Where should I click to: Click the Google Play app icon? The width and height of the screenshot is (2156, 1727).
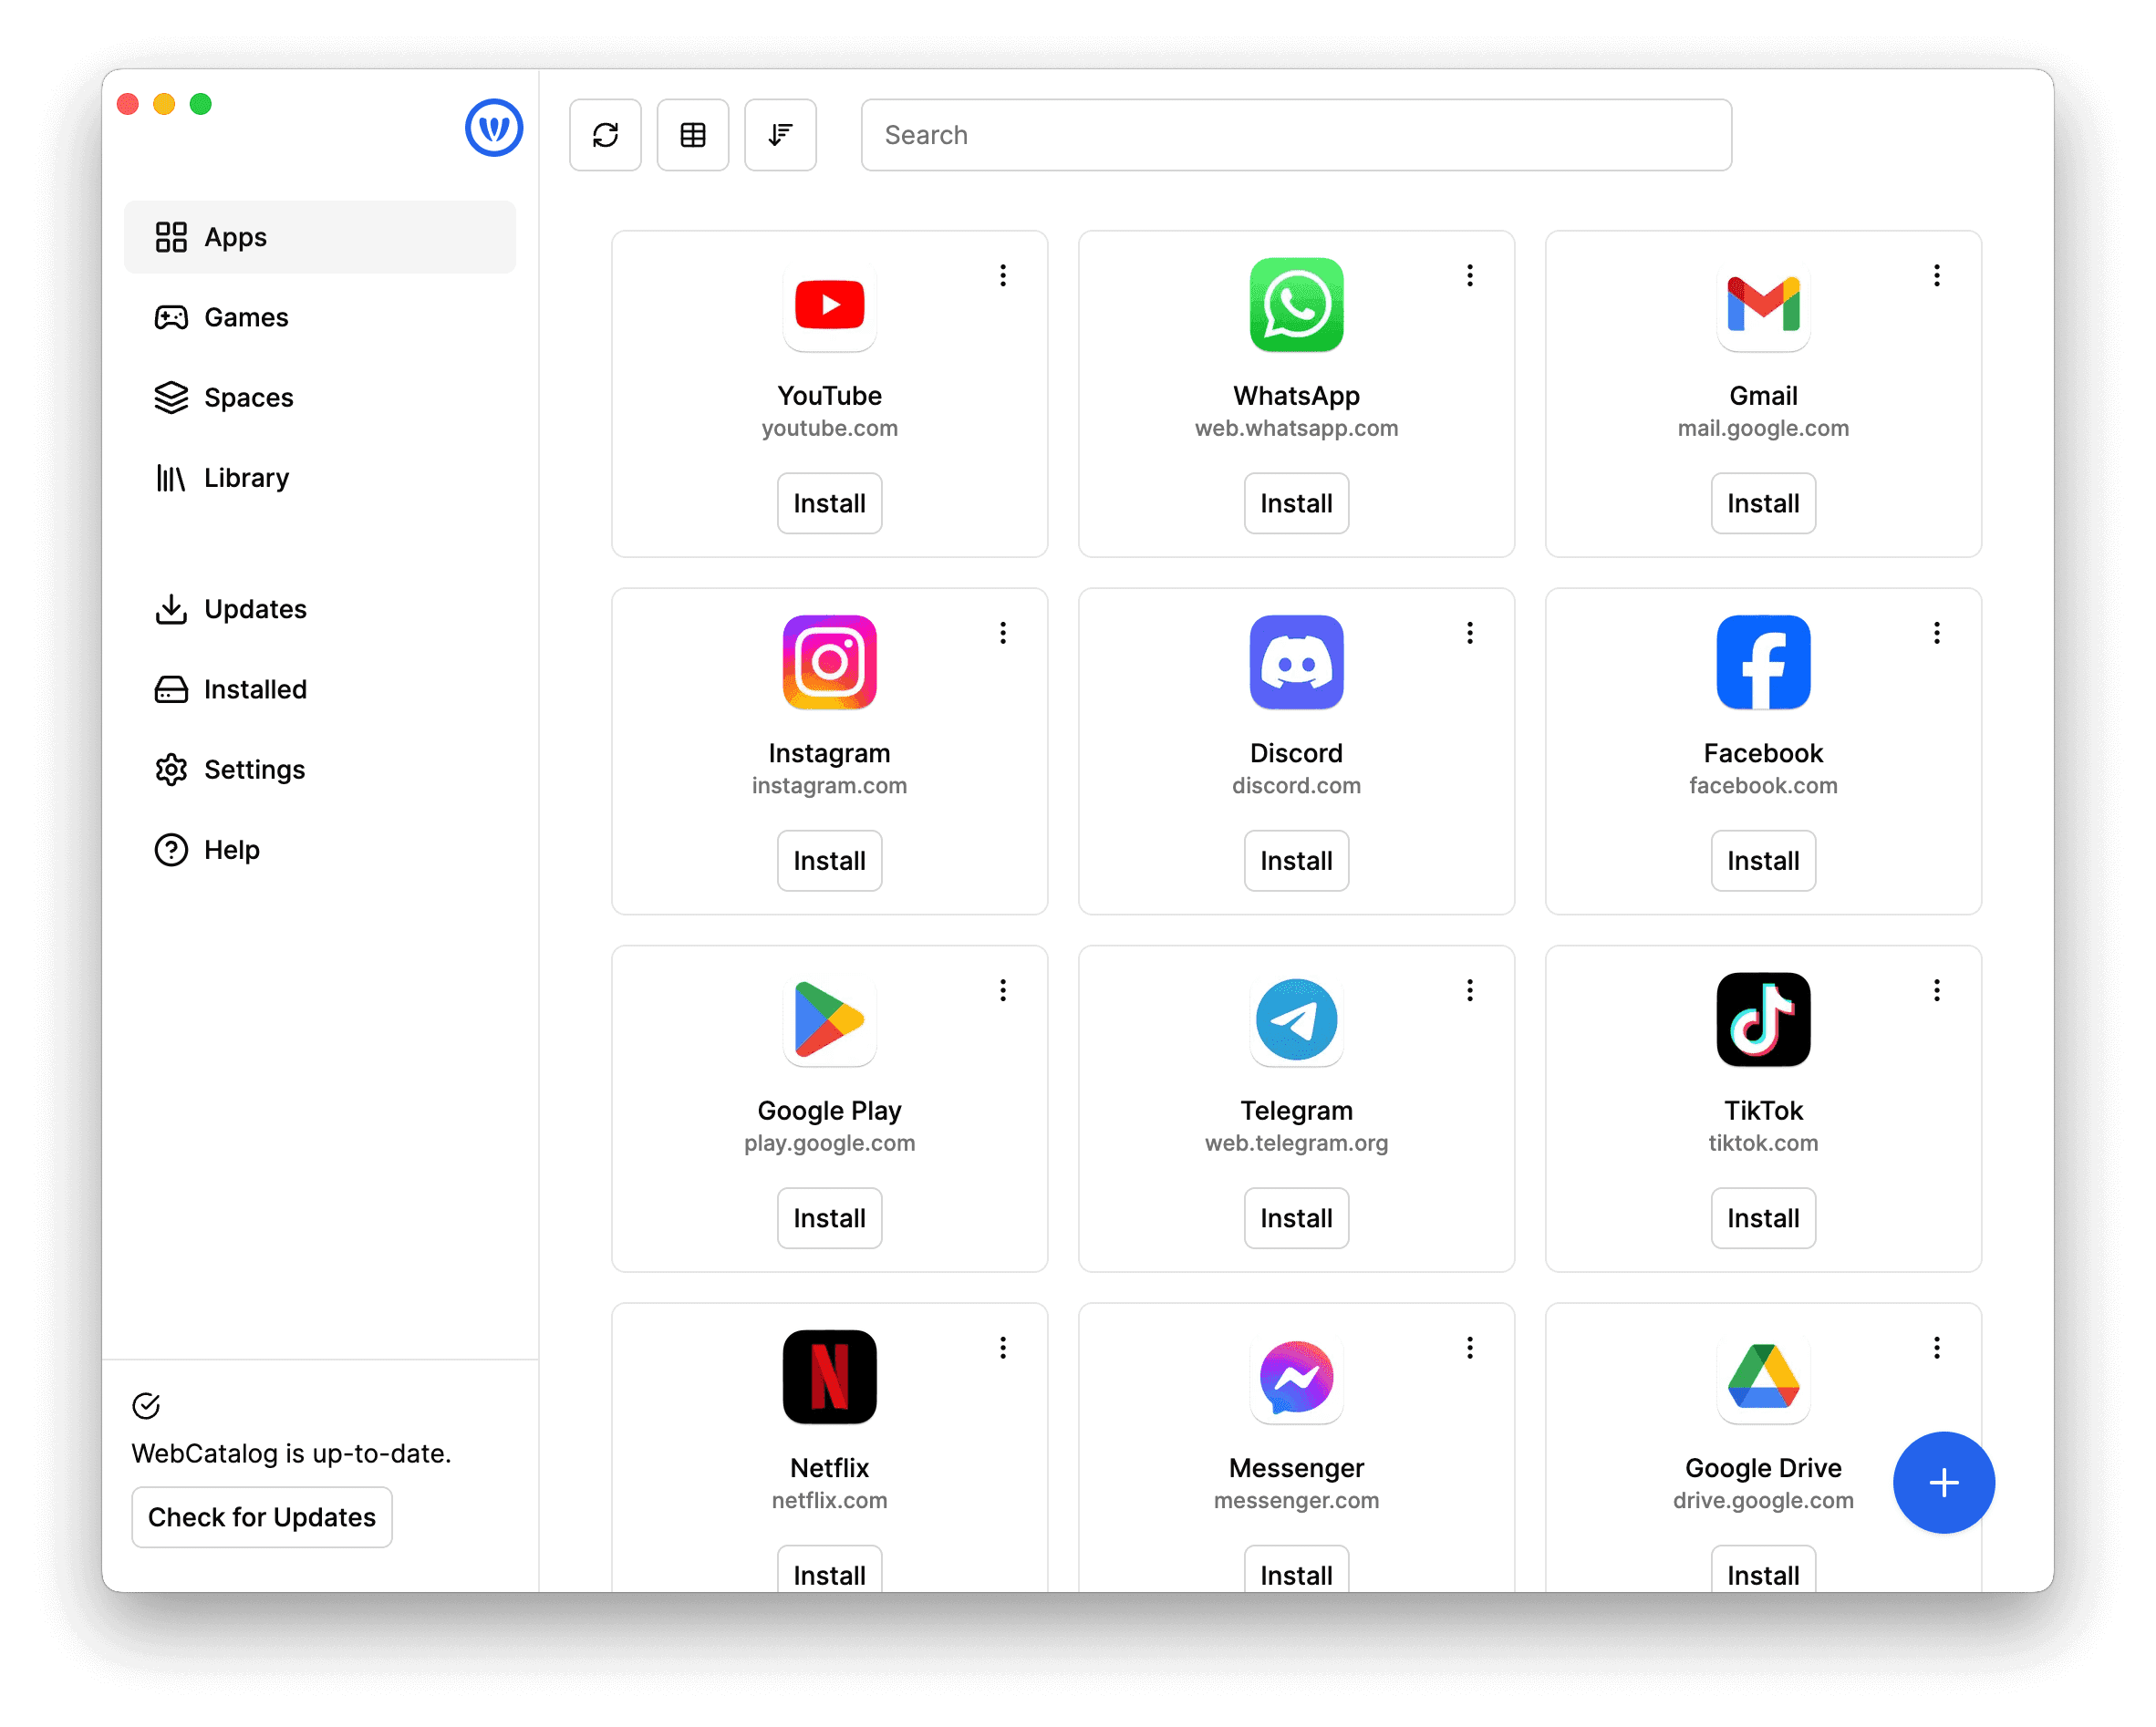tap(828, 1020)
